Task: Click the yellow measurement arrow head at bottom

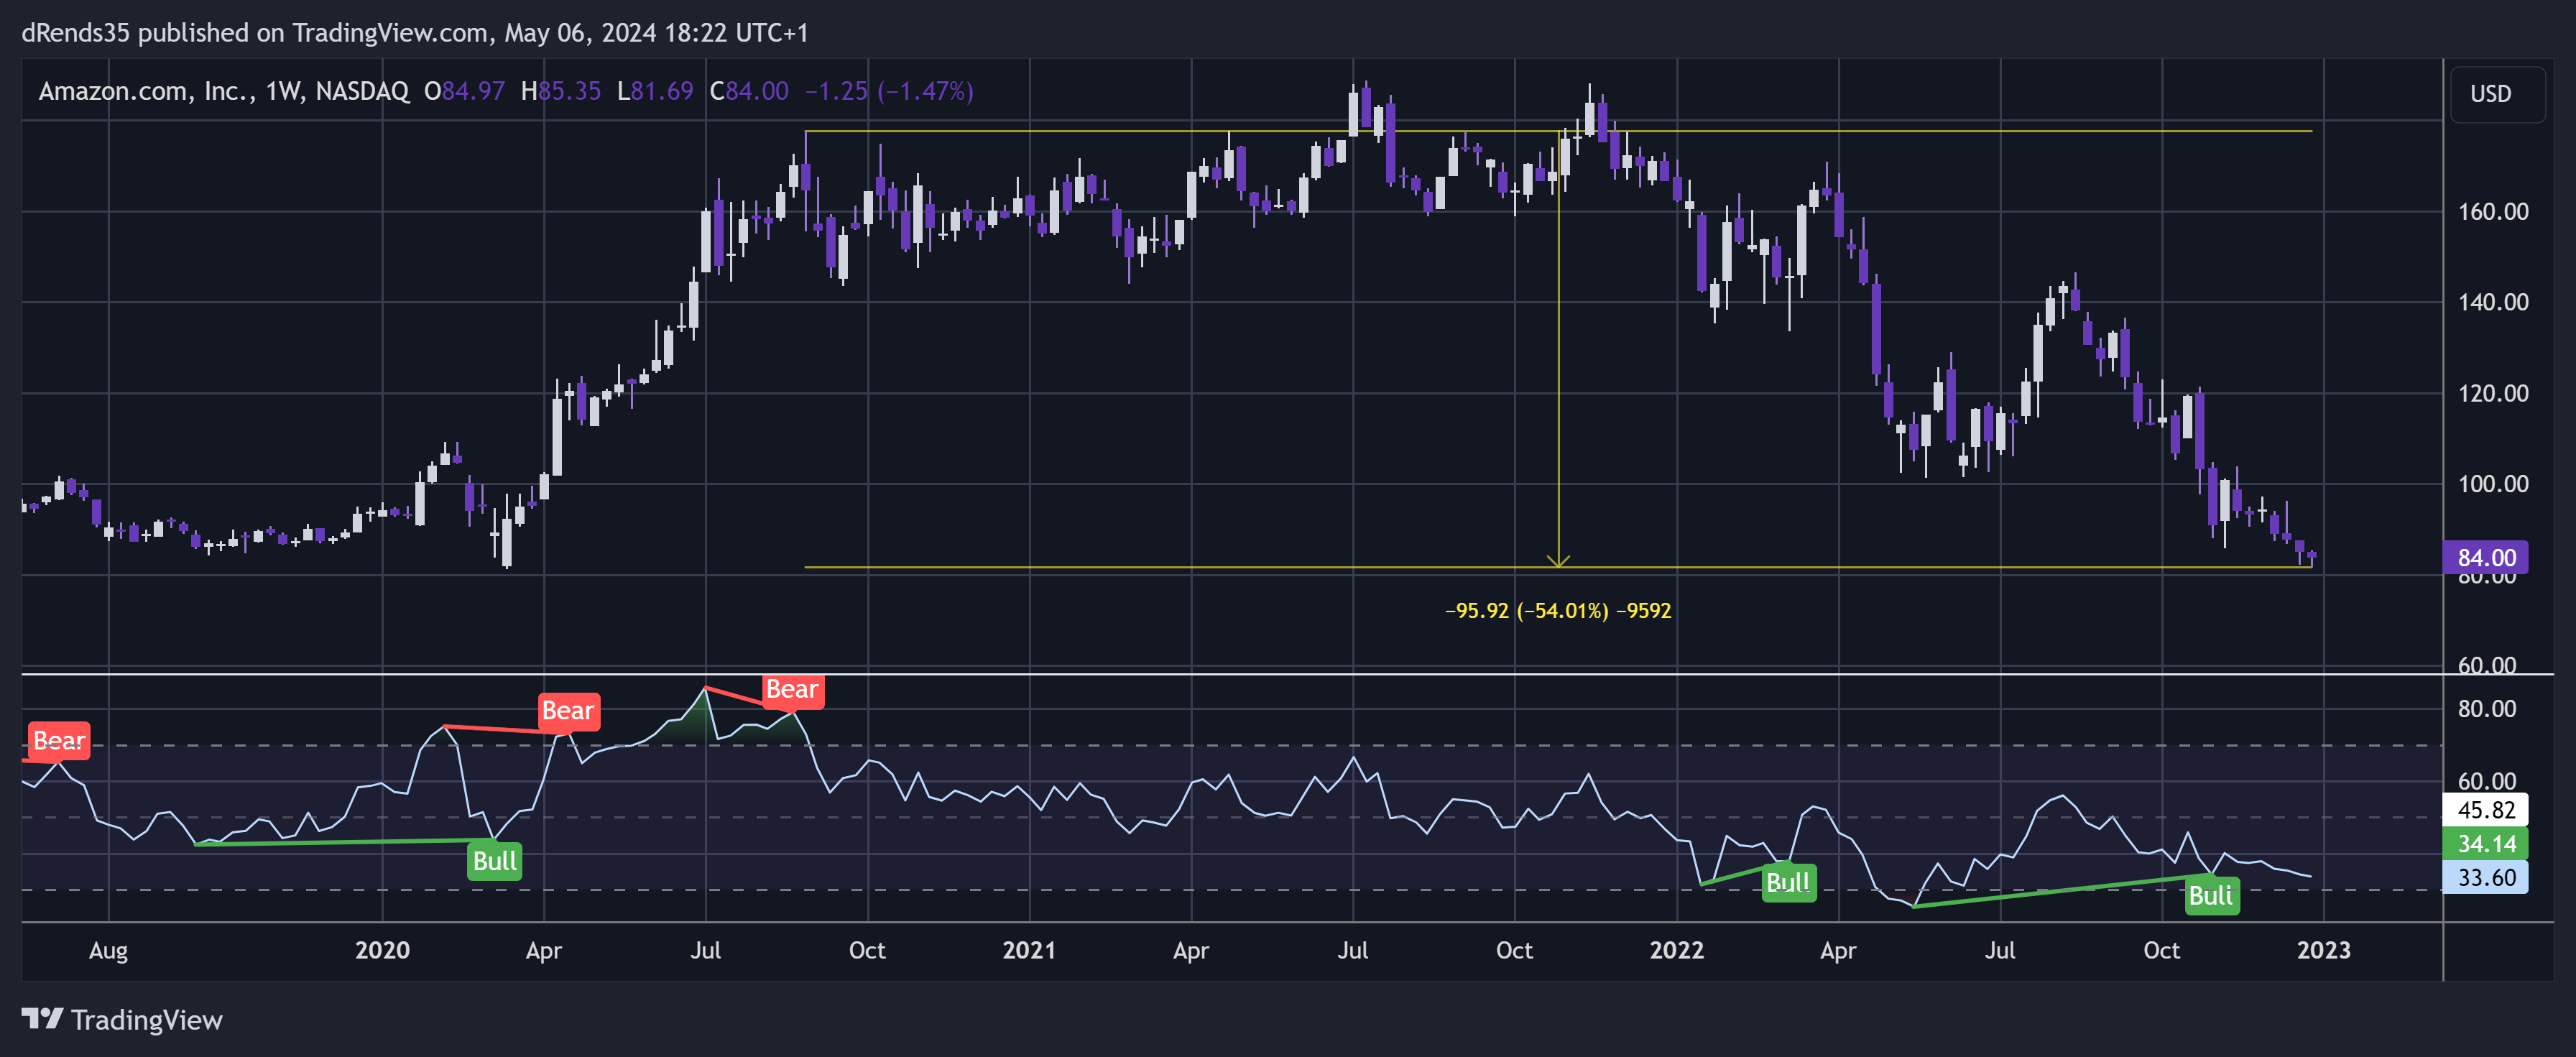Action: pos(1558,561)
